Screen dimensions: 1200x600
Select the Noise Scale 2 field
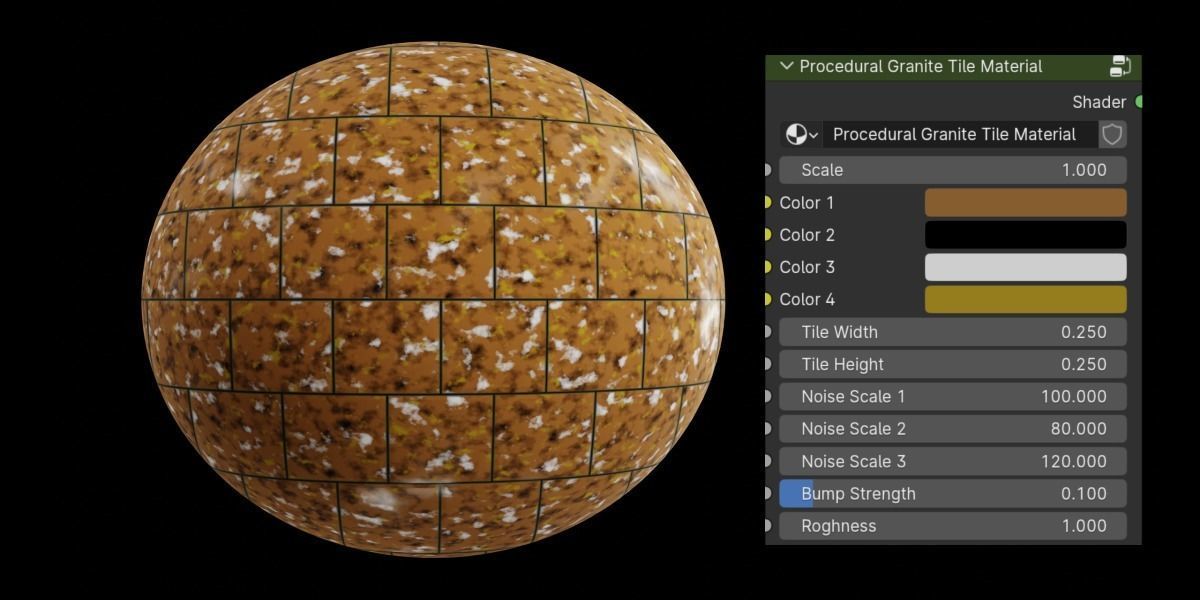coord(953,429)
